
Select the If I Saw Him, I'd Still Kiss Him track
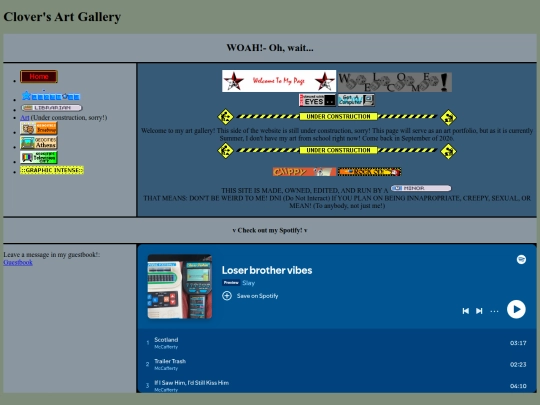337,385
